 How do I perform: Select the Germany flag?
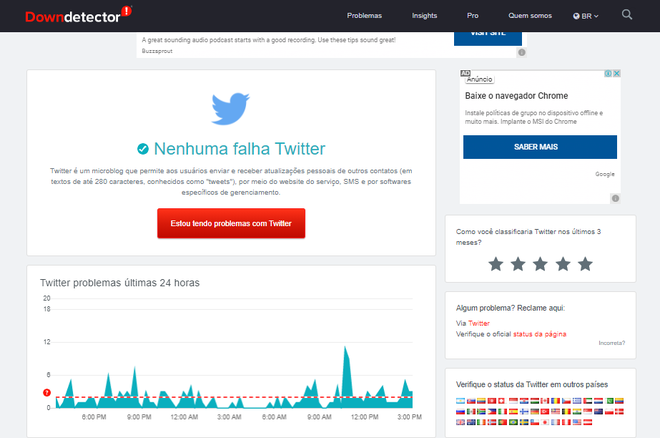[x=535, y=411]
